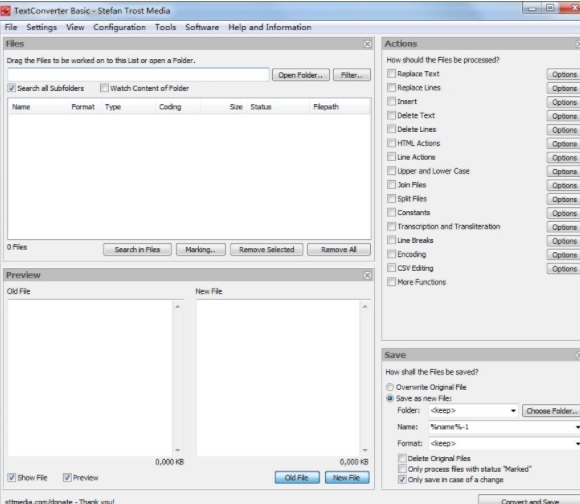The image size is (580, 504).
Task: Click the Open Folder button
Action: 301,75
